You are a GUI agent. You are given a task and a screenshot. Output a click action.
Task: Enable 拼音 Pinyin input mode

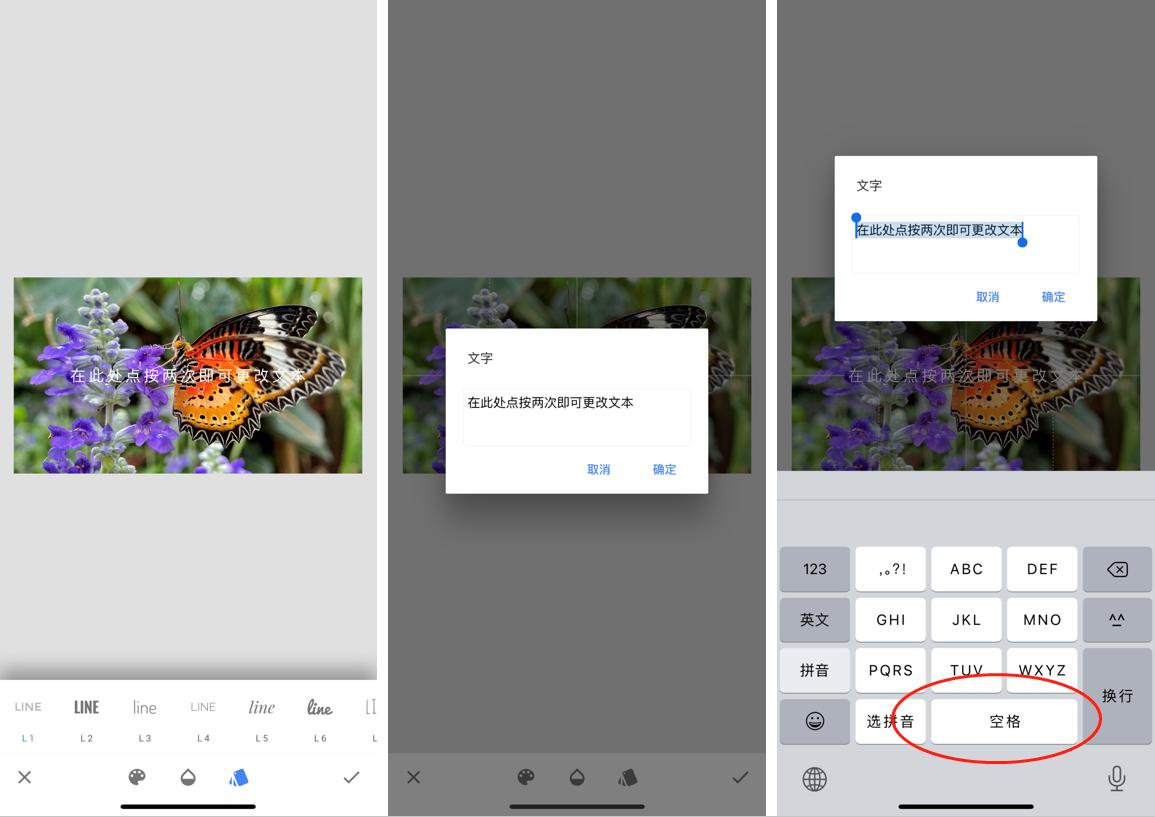coord(815,670)
